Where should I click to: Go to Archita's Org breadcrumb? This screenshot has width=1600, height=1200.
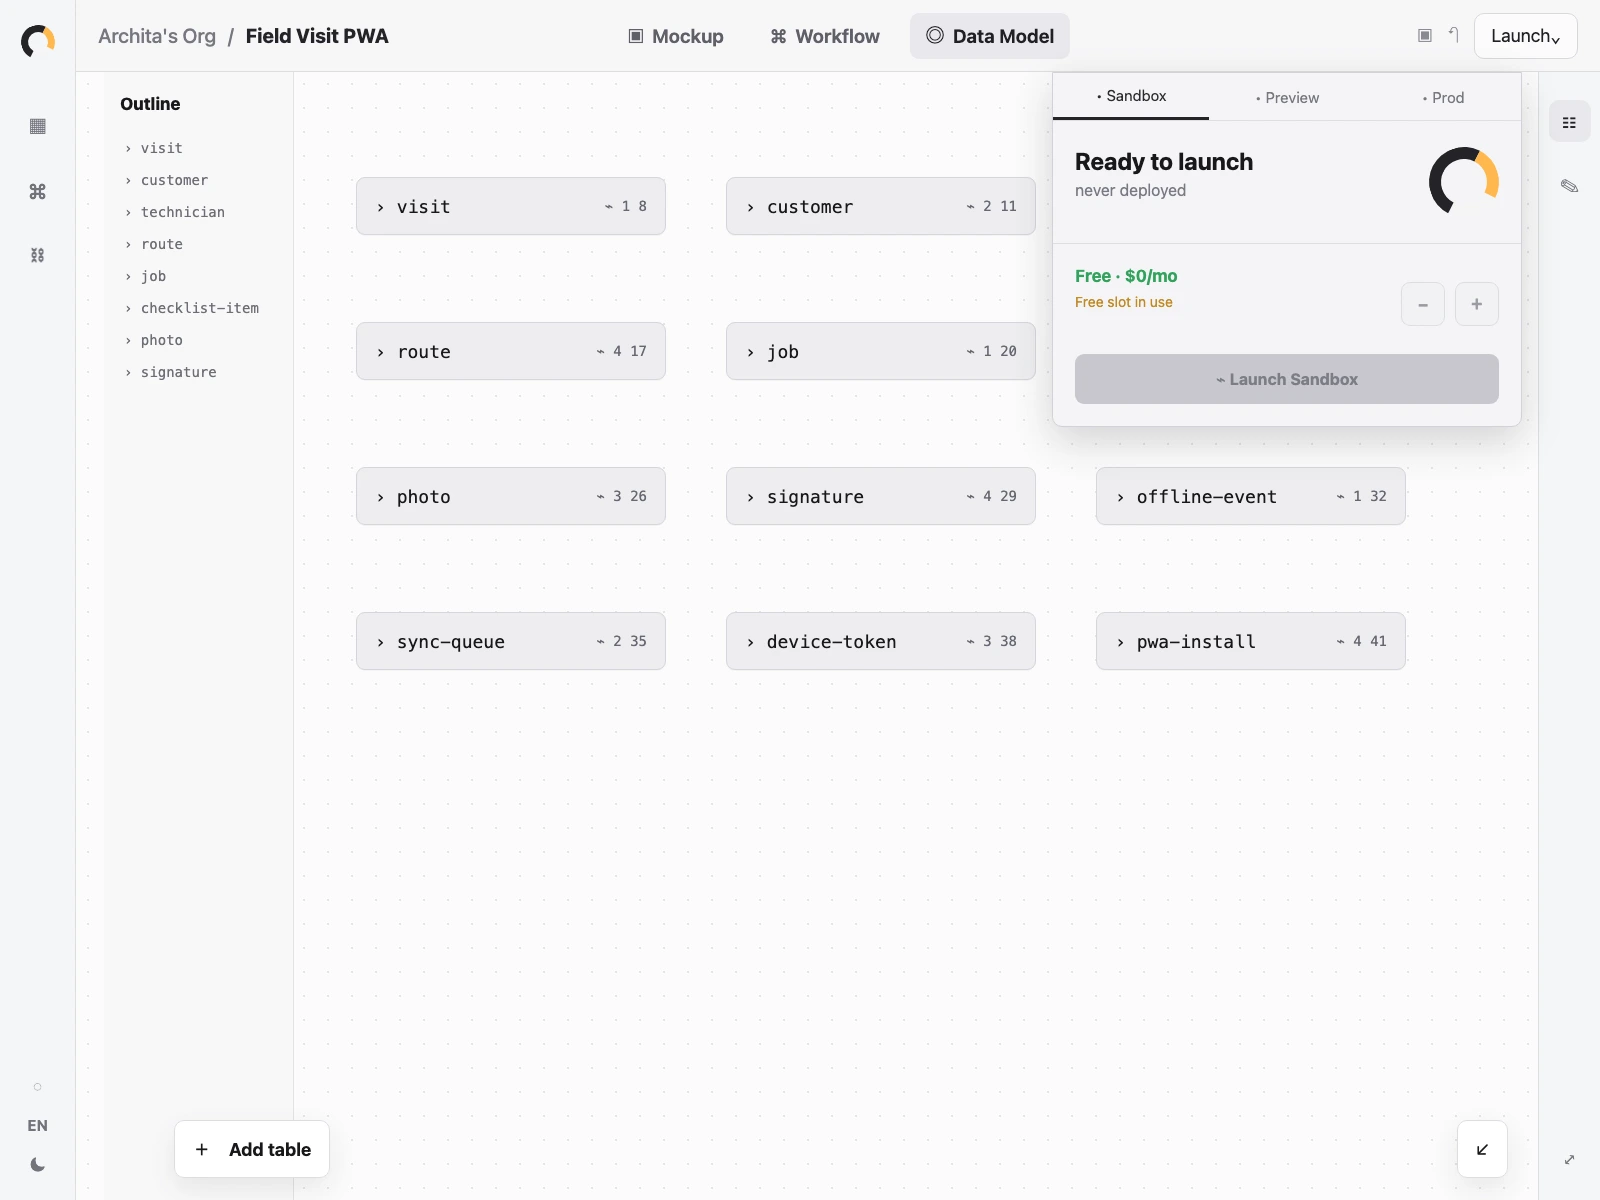(x=157, y=36)
